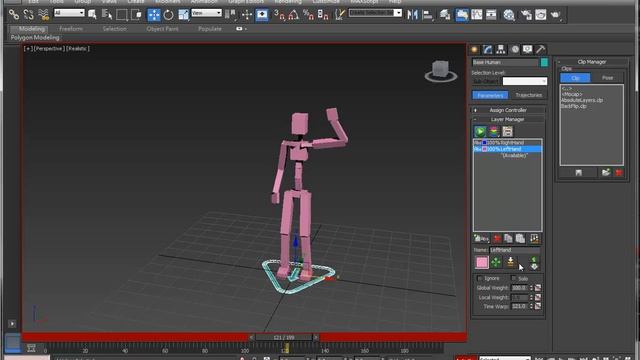Click the teal object color swatch
Screen dimensions: 640x360
tap(544, 62)
